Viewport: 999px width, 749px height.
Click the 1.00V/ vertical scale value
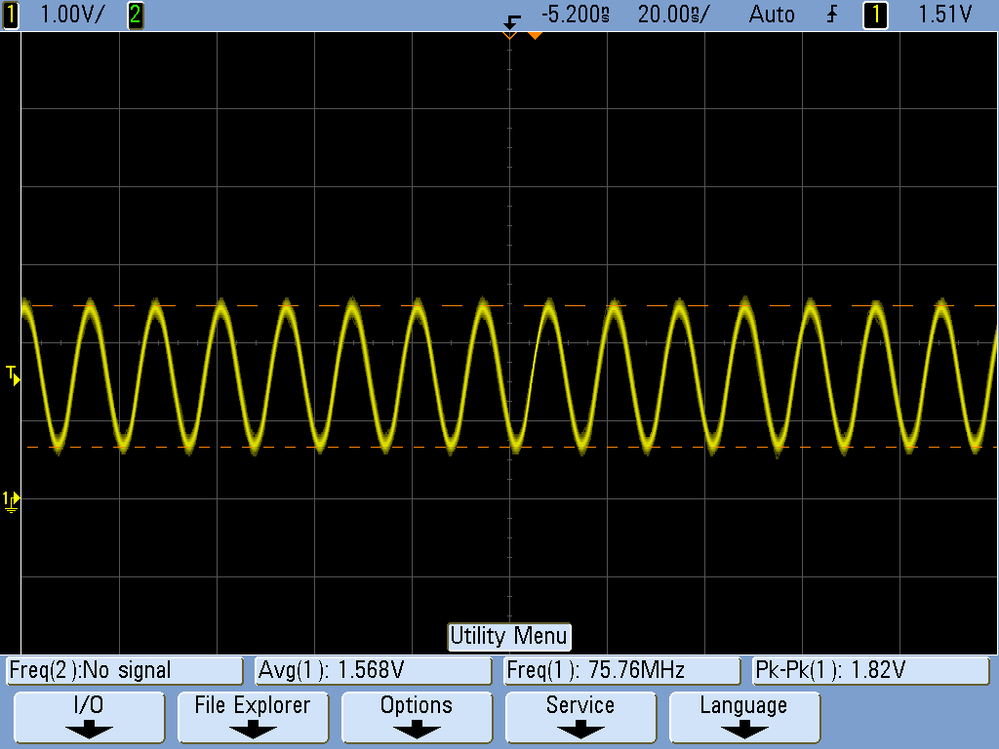point(71,15)
